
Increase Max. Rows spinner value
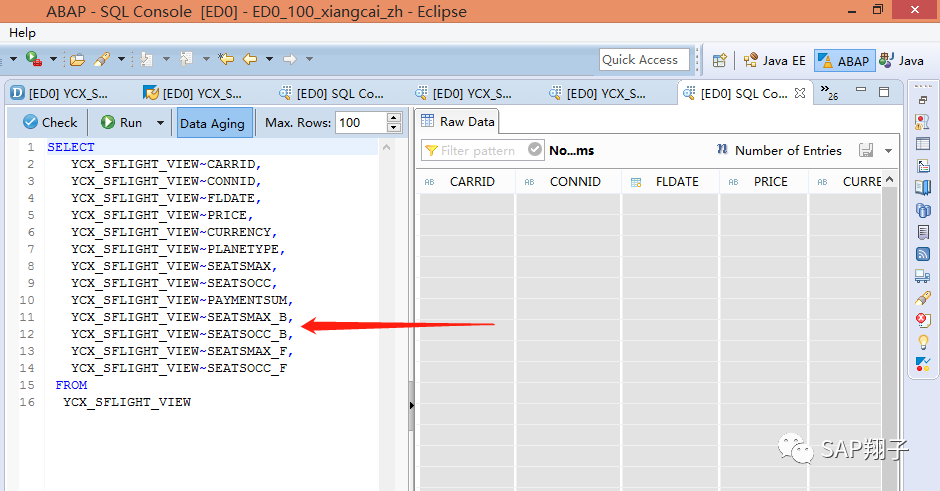[393, 118]
